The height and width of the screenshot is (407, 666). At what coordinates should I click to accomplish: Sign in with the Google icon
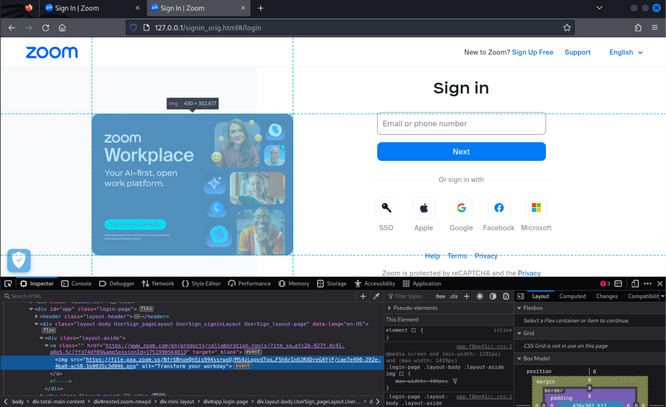461,208
